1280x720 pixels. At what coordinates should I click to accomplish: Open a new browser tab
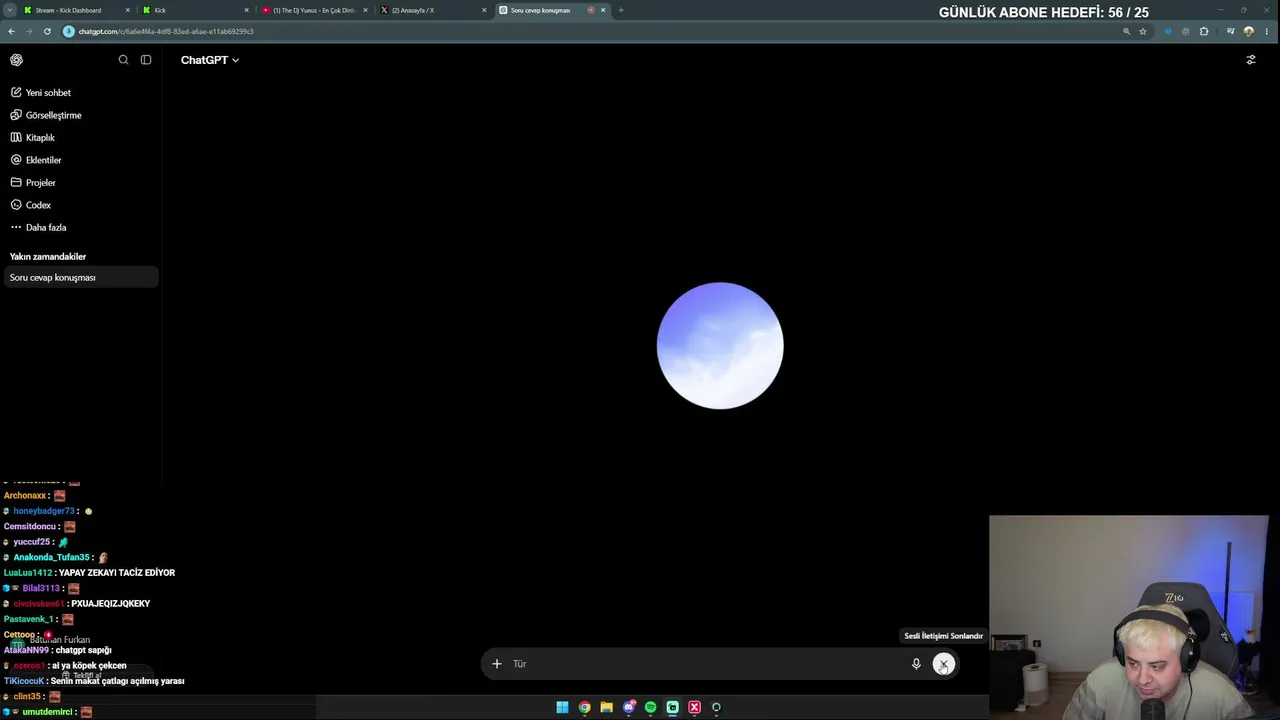pyautogui.click(x=621, y=10)
